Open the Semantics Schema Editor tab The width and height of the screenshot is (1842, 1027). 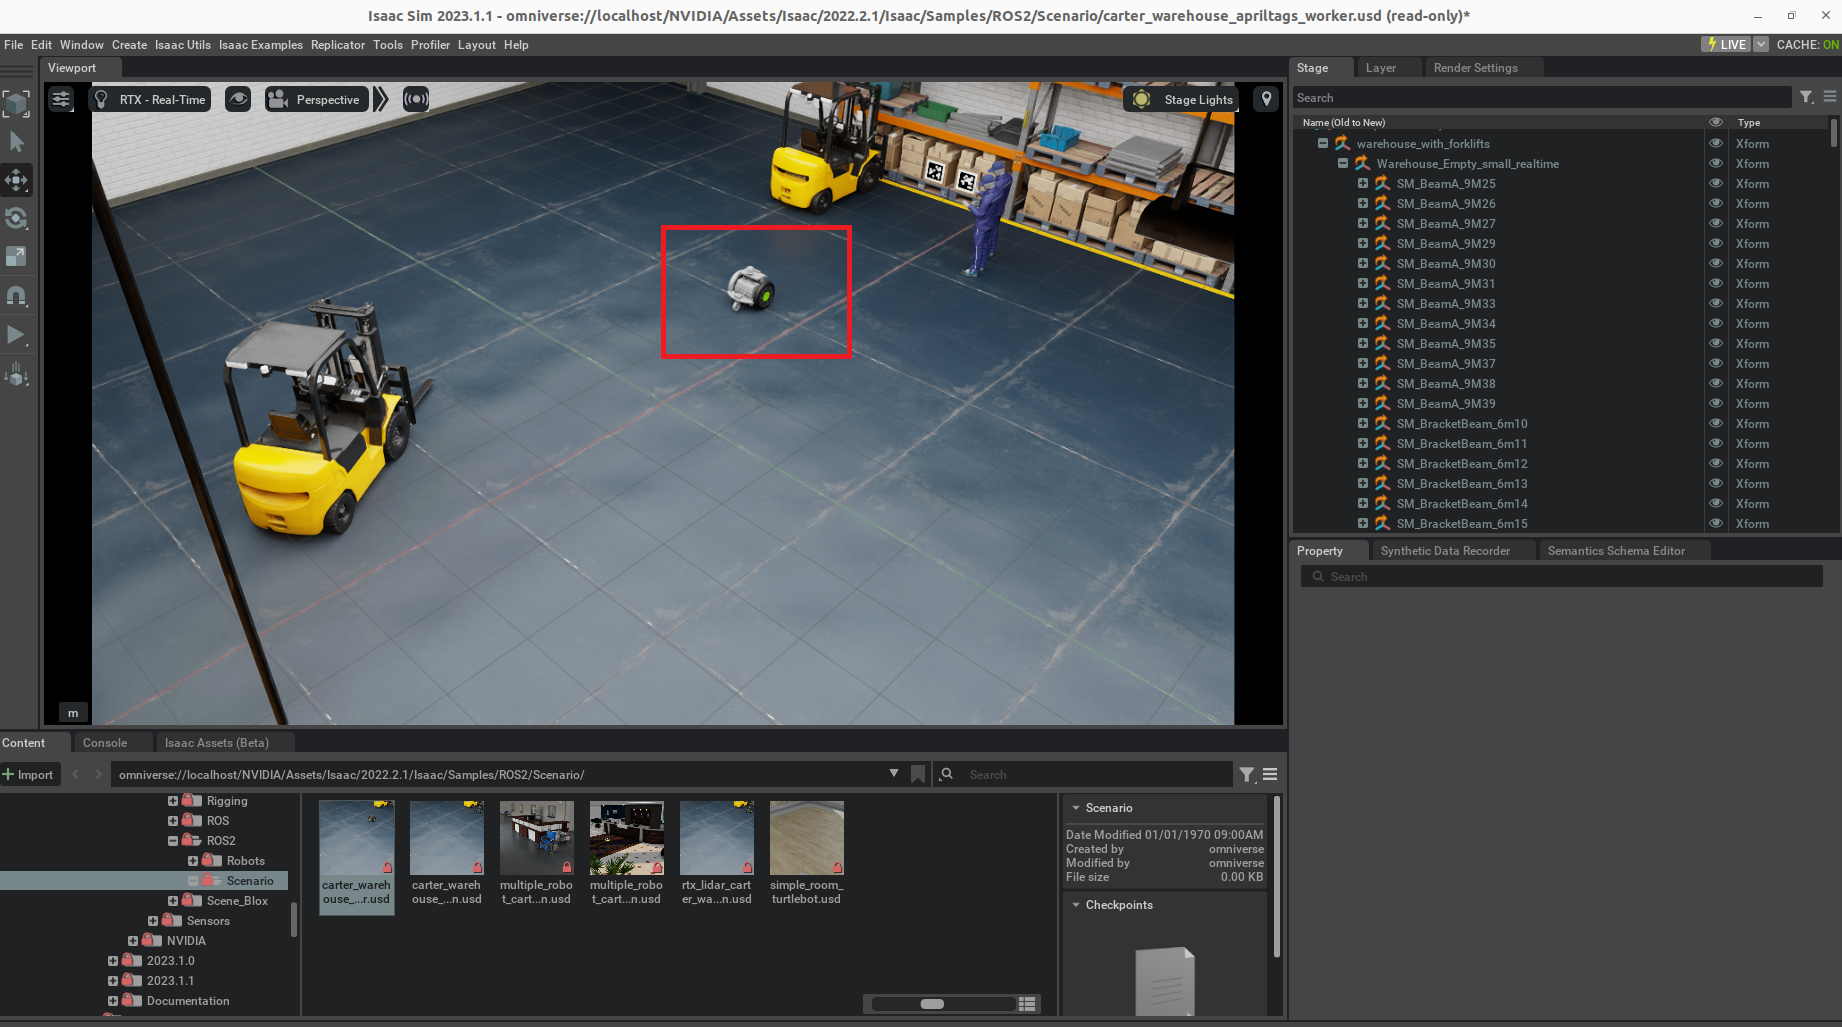click(1617, 551)
